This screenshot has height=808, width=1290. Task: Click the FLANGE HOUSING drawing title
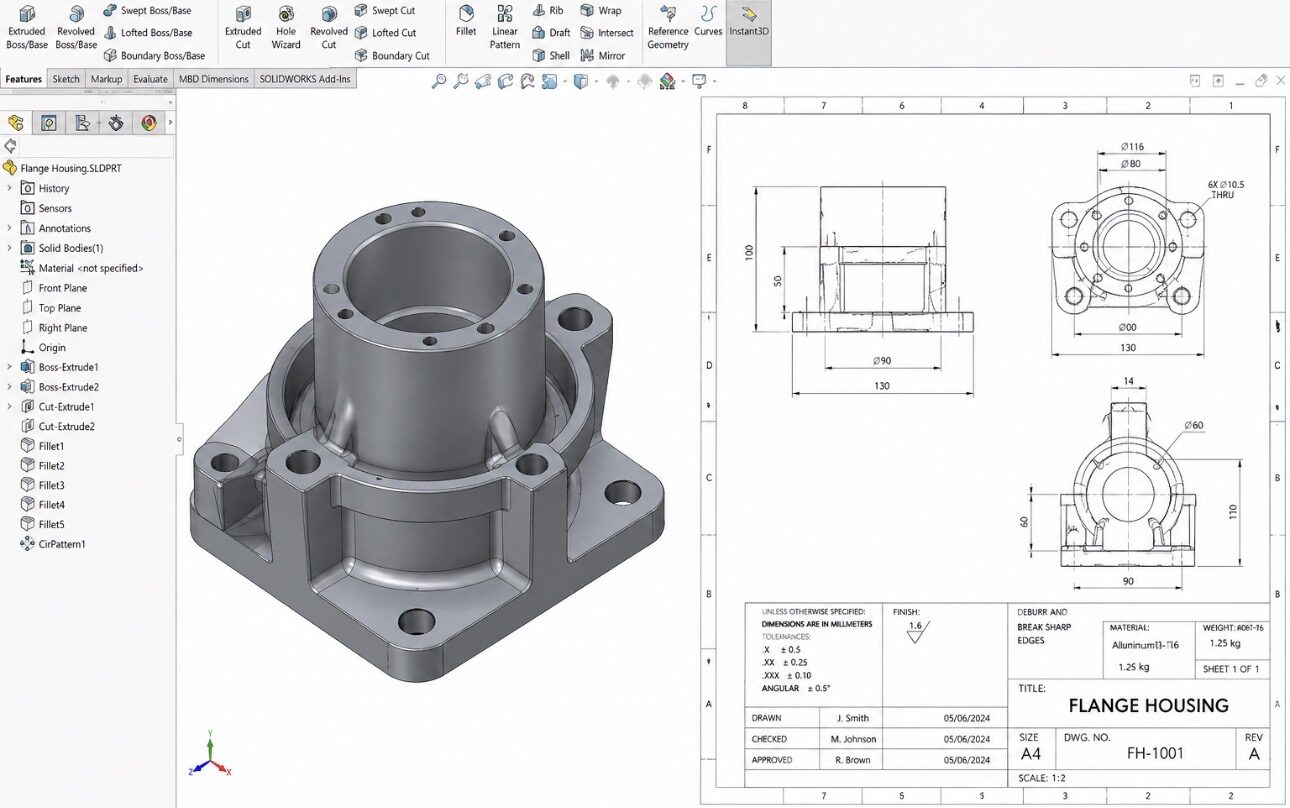(1149, 706)
